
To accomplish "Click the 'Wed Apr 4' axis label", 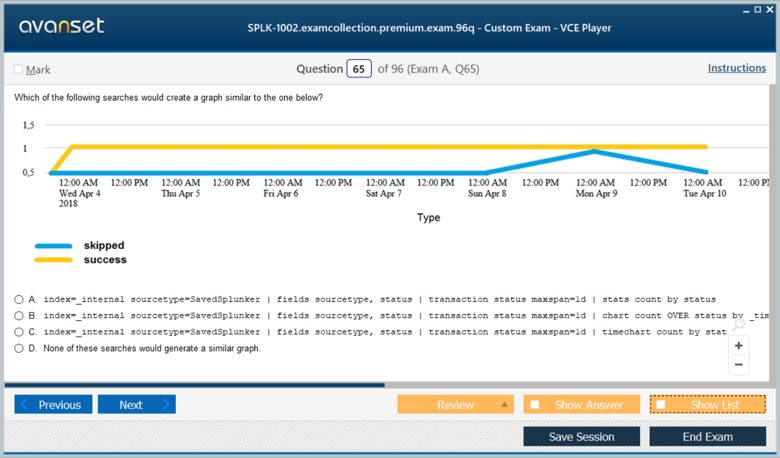I will [80, 193].
